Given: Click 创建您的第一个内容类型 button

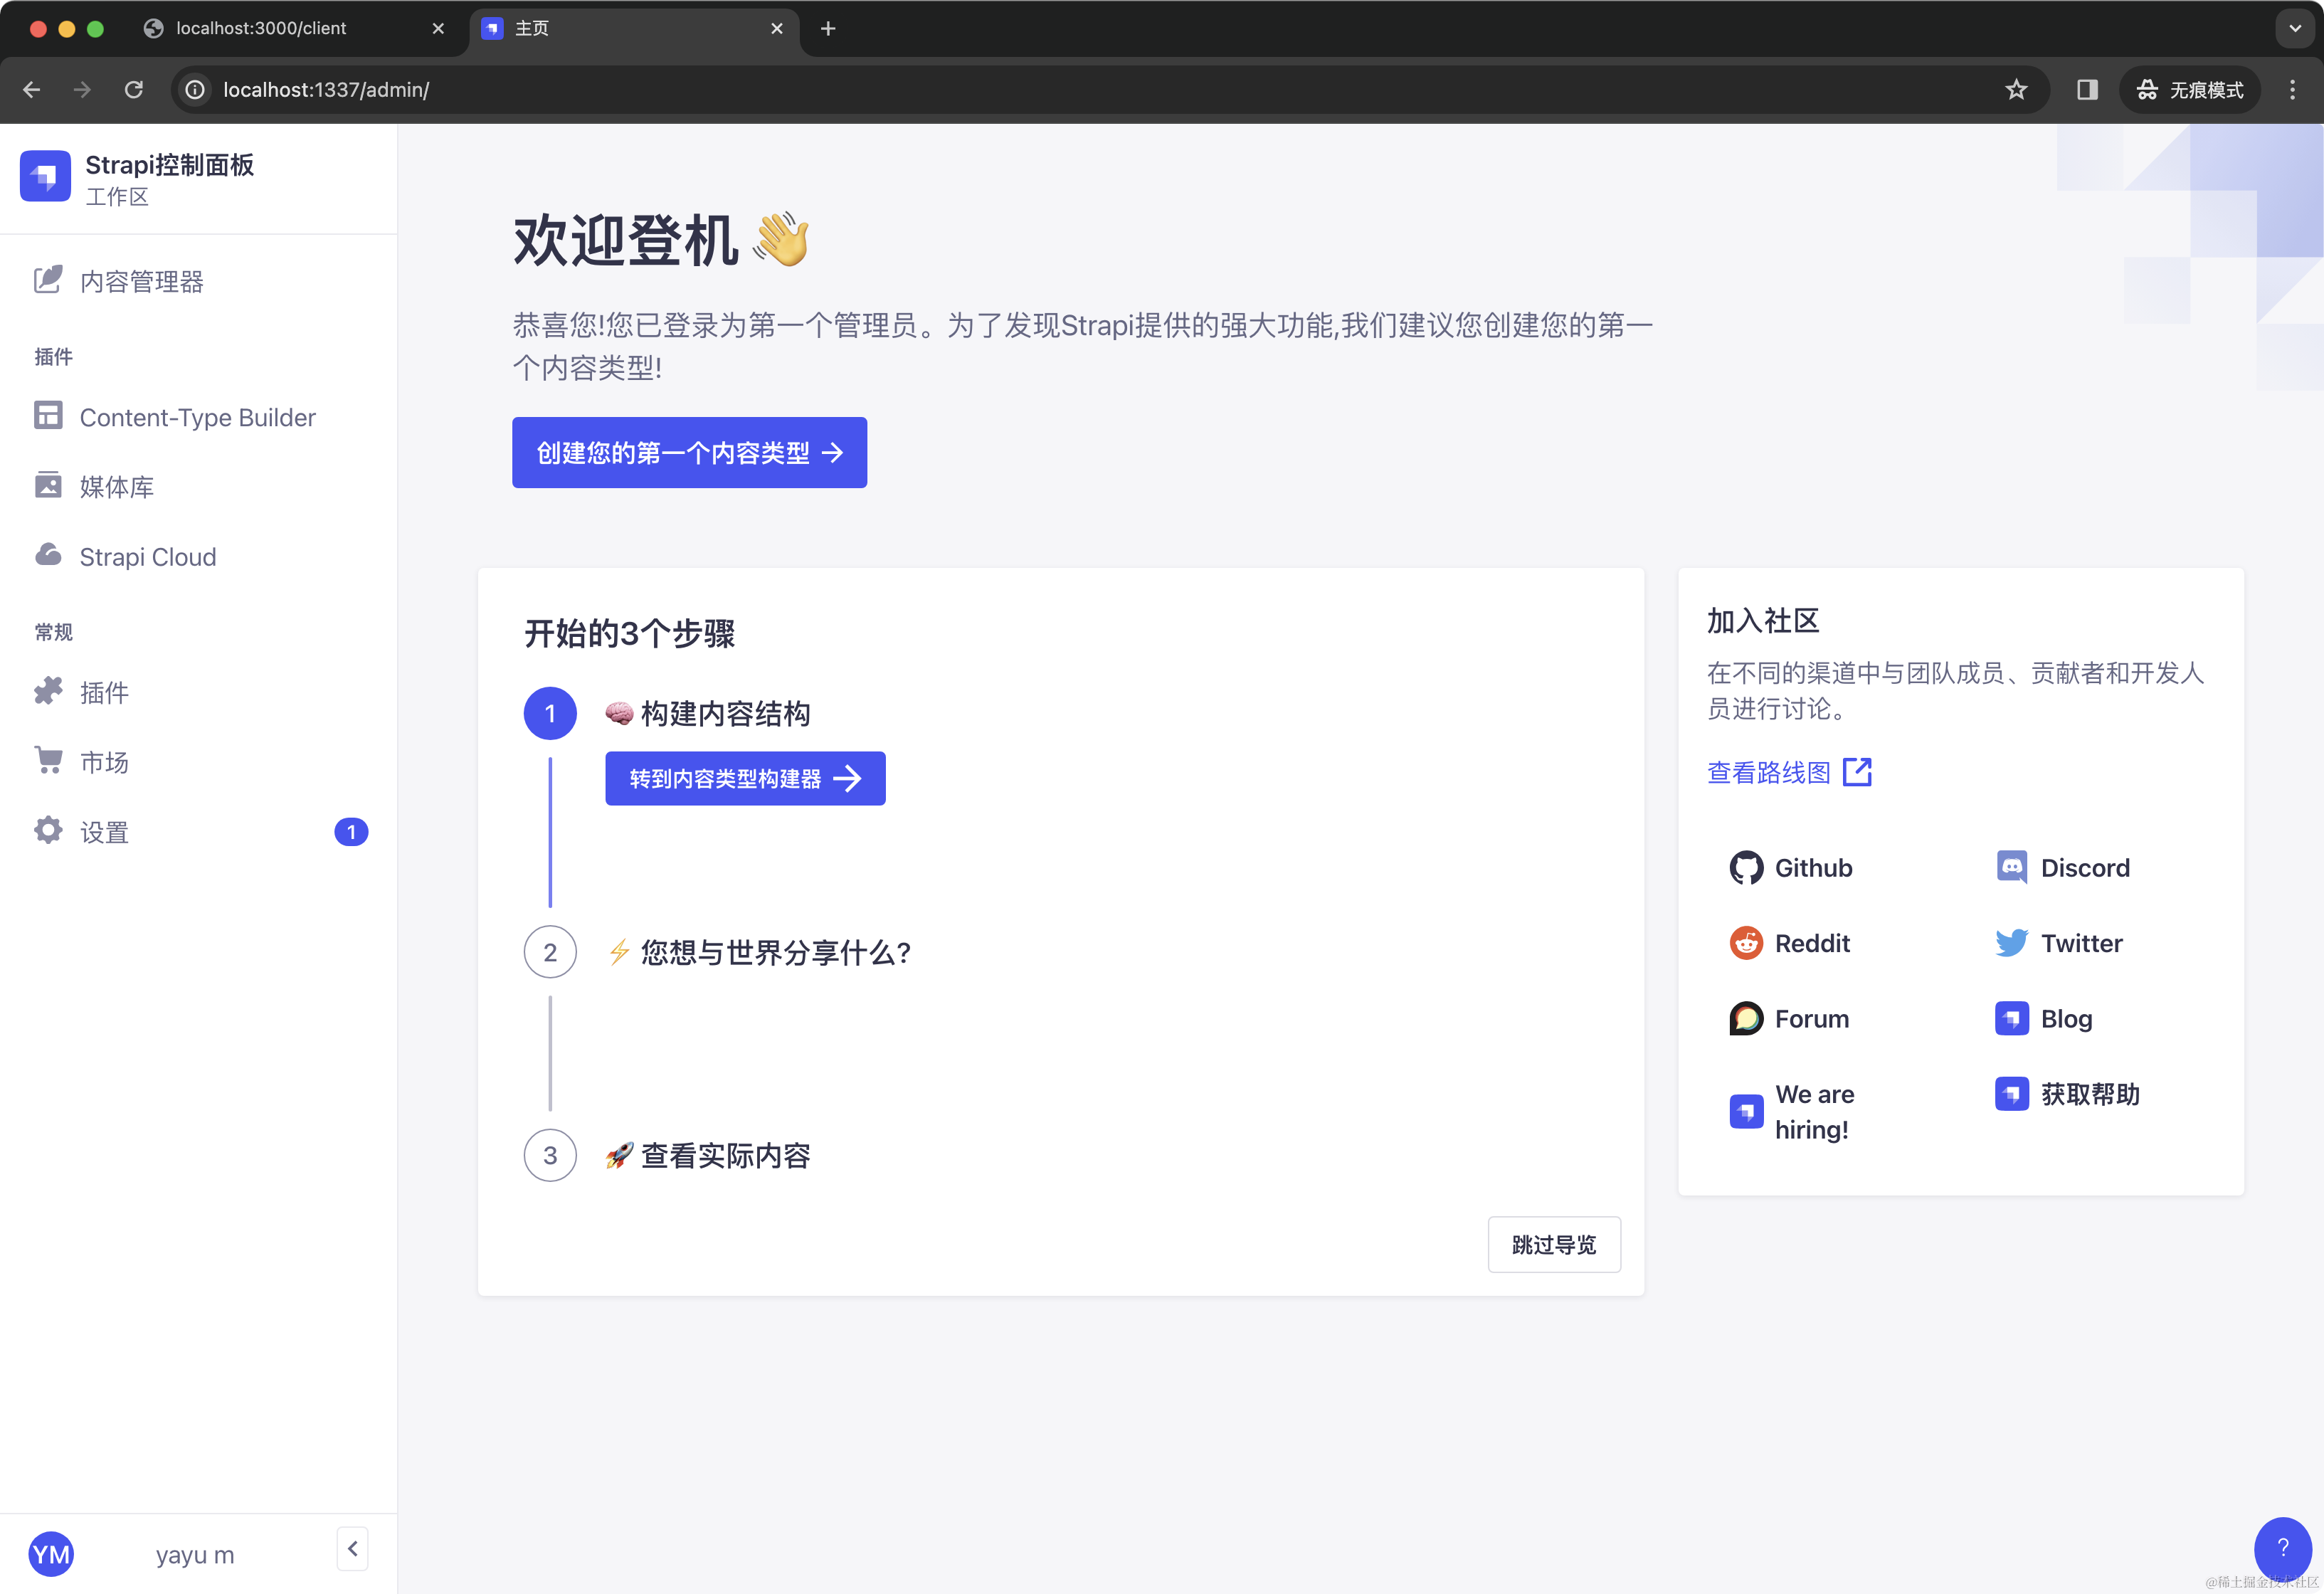Looking at the screenshot, I should click(689, 453).
